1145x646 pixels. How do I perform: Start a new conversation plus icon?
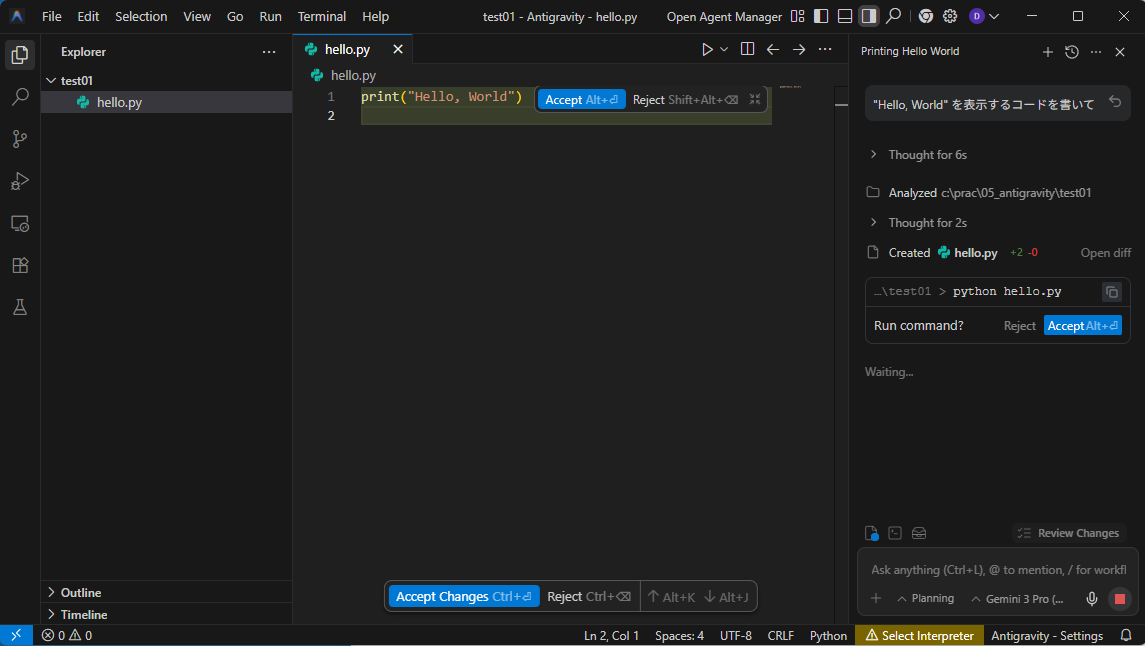(x=1048, y=52)
